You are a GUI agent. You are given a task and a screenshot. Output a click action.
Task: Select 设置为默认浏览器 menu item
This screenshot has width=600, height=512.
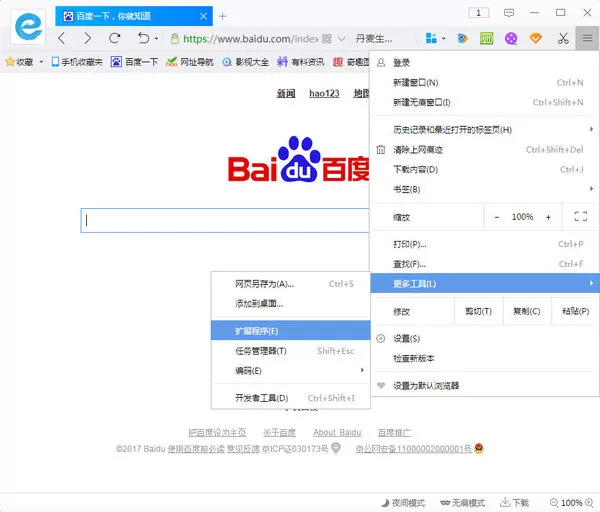point(484,386)
